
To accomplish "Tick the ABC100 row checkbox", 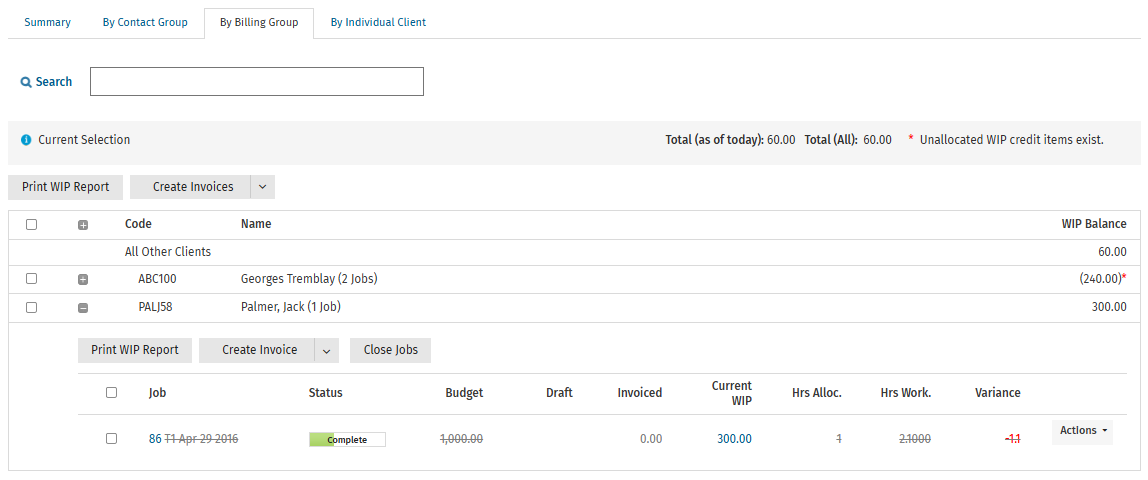I will pyautogui.click(x=31, y=279).
